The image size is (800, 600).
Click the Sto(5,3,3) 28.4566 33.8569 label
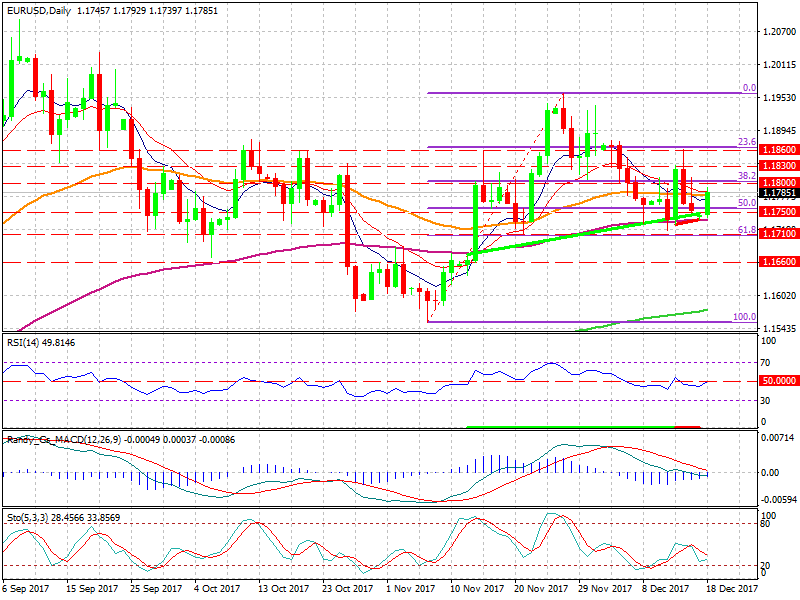click(63, 517)
